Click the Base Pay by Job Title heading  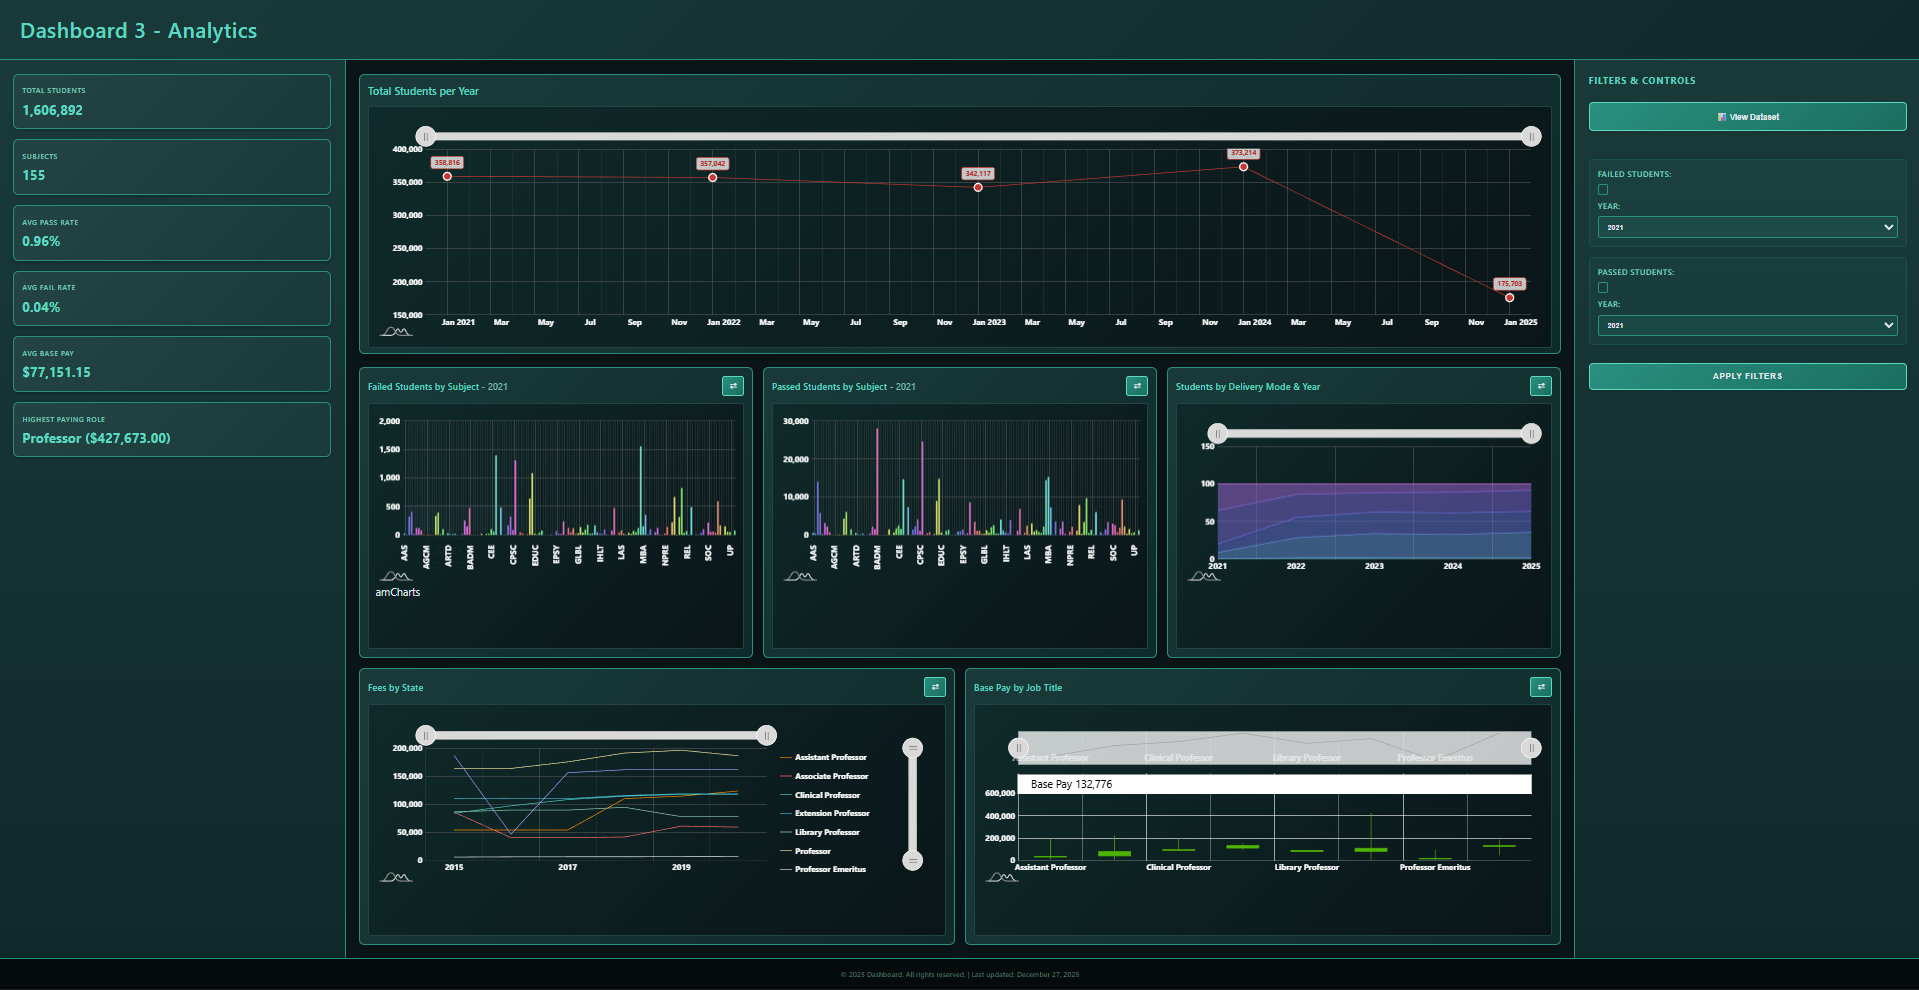[1018, 688]
